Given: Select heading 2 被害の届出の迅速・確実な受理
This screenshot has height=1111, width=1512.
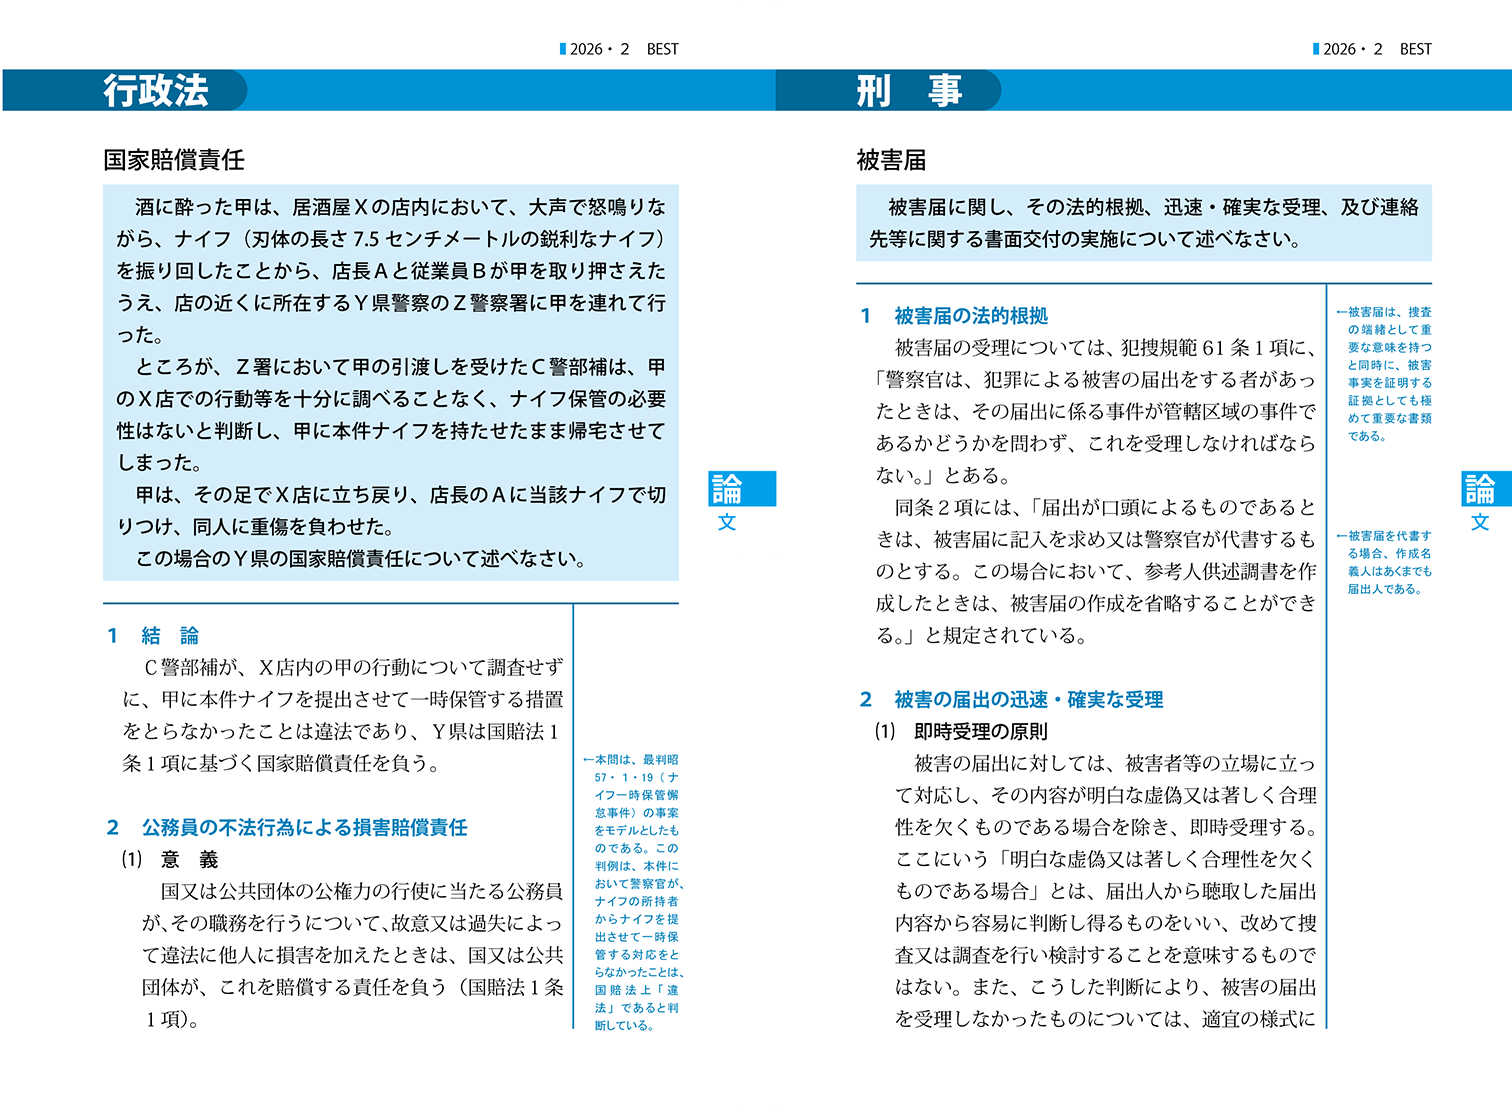Looking at the screenshot, I should [x=1012, y=700].
